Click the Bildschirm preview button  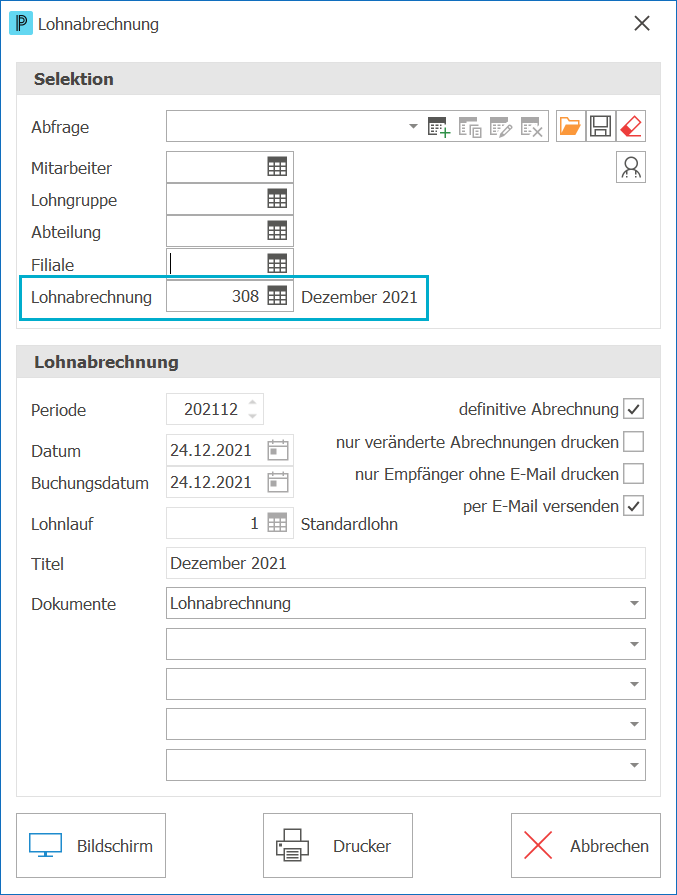[91, 845]
